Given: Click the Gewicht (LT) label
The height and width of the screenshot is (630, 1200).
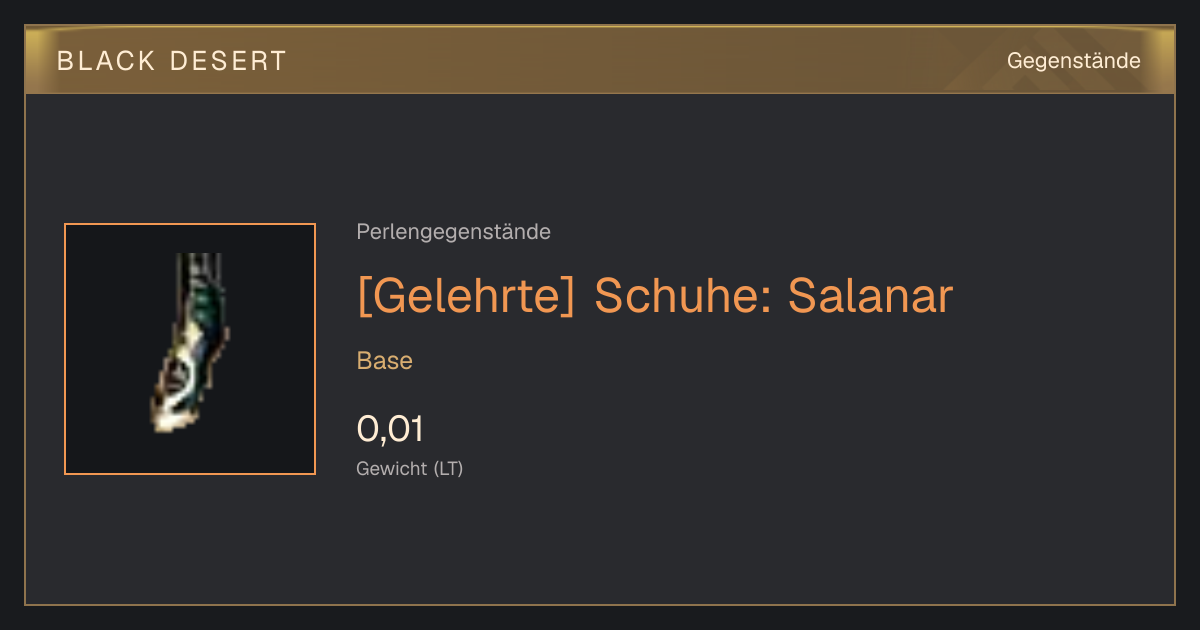Looking at the screenshot, I should (410, 468).
